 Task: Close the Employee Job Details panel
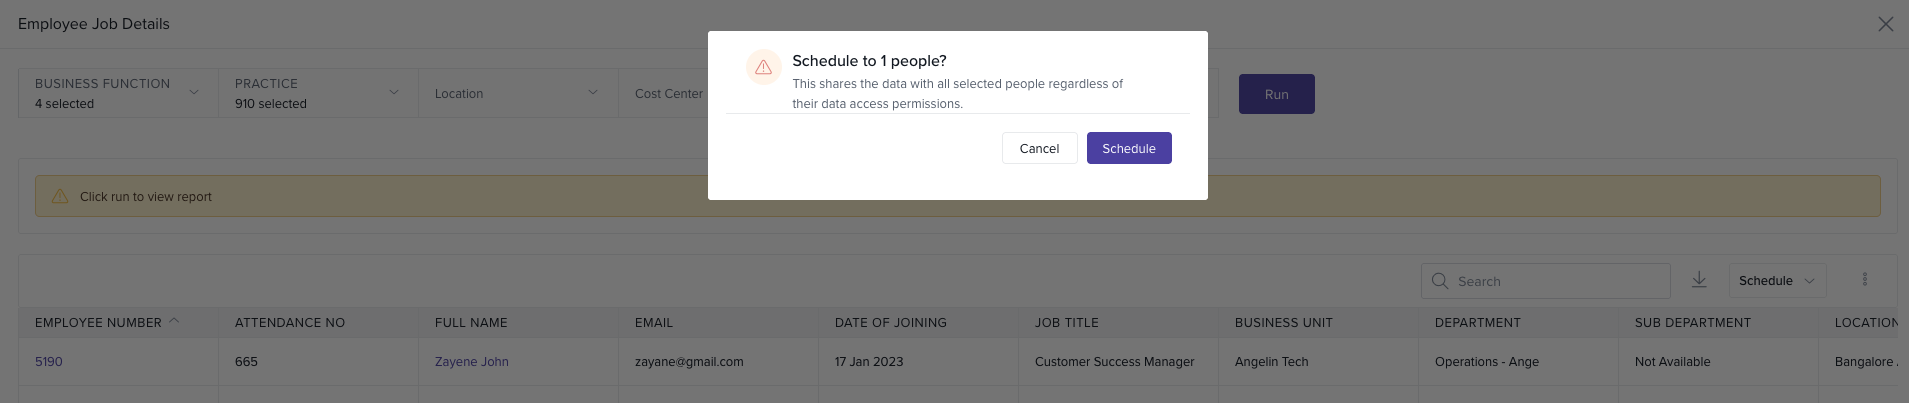[x=1885, y=24]
